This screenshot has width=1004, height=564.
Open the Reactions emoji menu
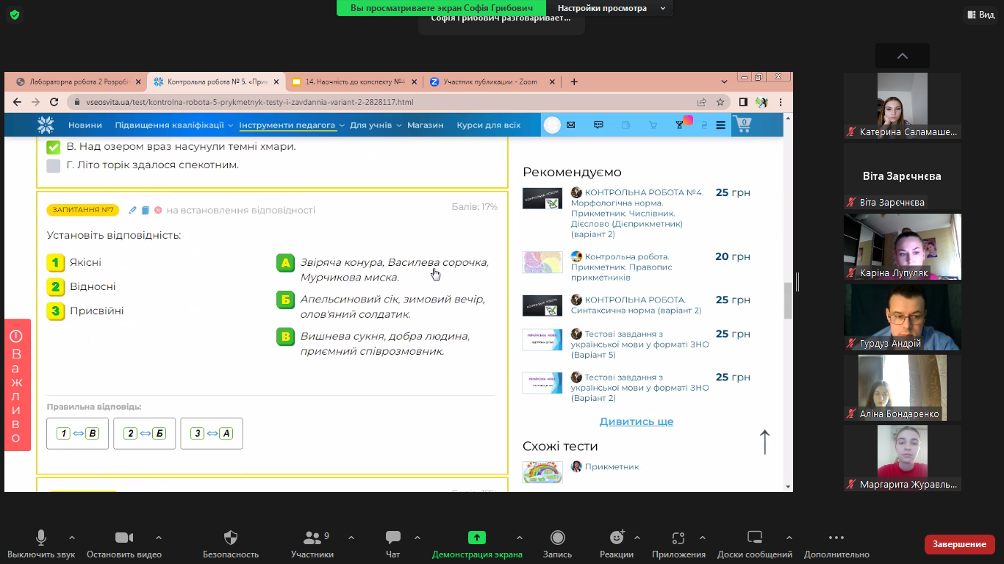pos(616,538)
